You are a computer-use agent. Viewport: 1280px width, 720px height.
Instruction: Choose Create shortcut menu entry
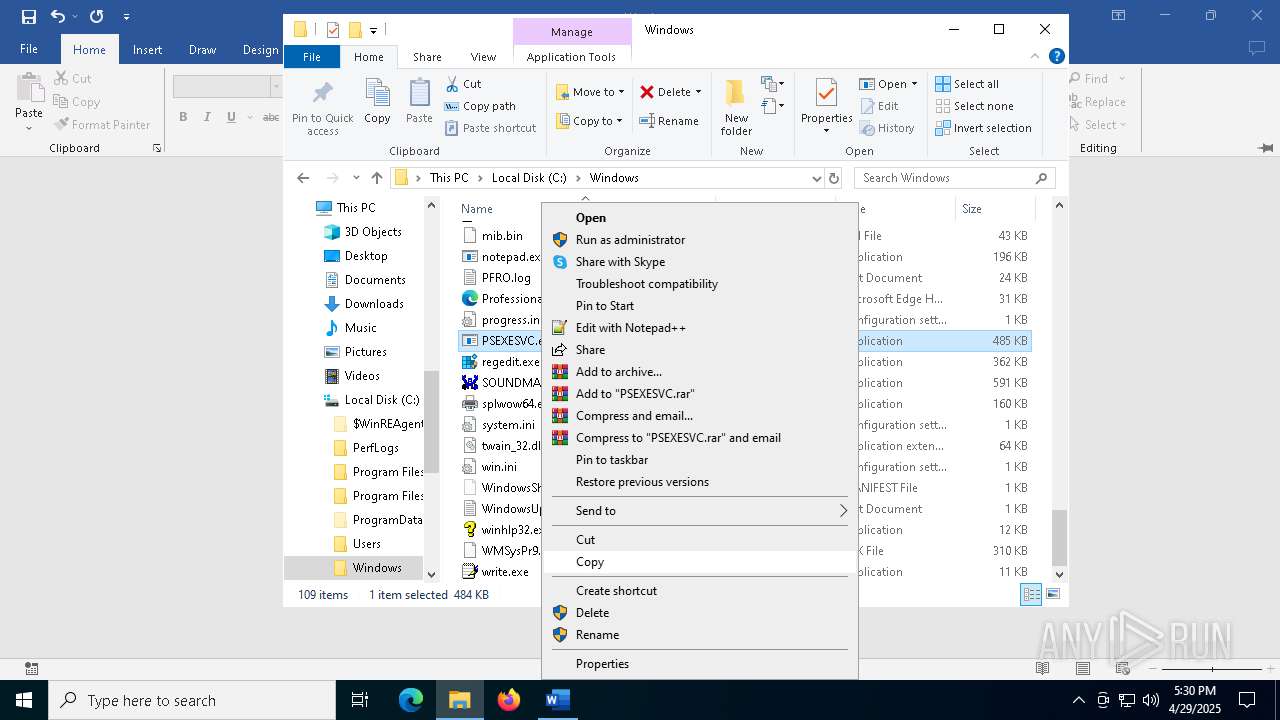700,591
